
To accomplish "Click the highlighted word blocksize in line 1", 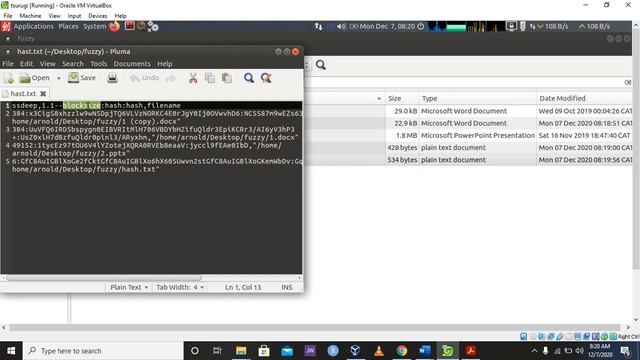I will (x=82, y=105).
